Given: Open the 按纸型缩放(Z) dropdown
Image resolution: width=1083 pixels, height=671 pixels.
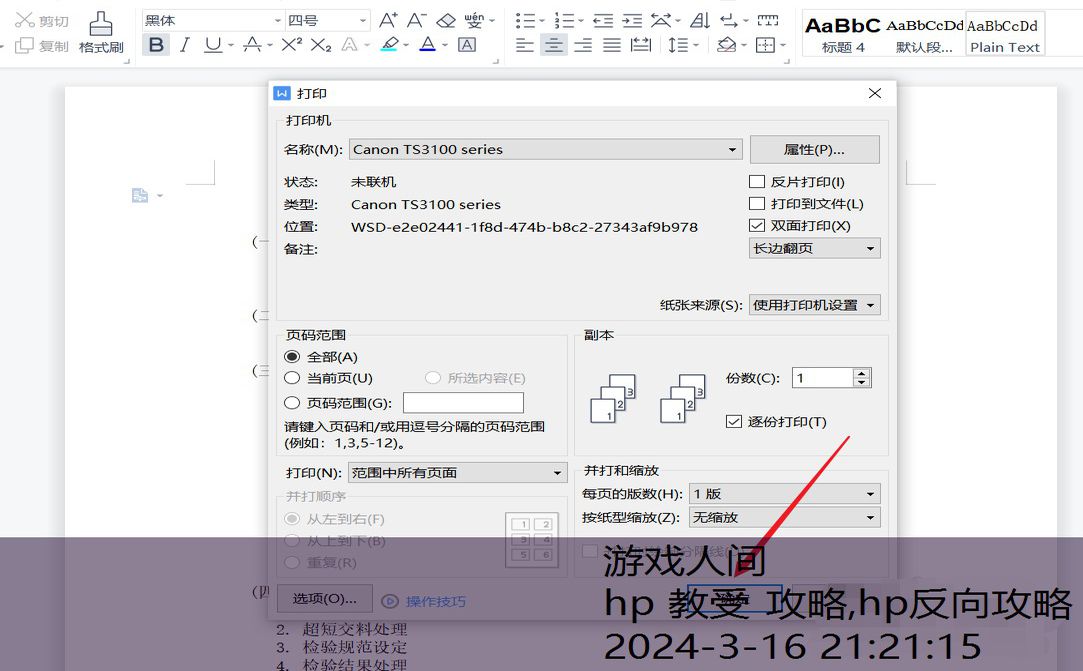Looking at the screenshot, I should coord(785,517).
